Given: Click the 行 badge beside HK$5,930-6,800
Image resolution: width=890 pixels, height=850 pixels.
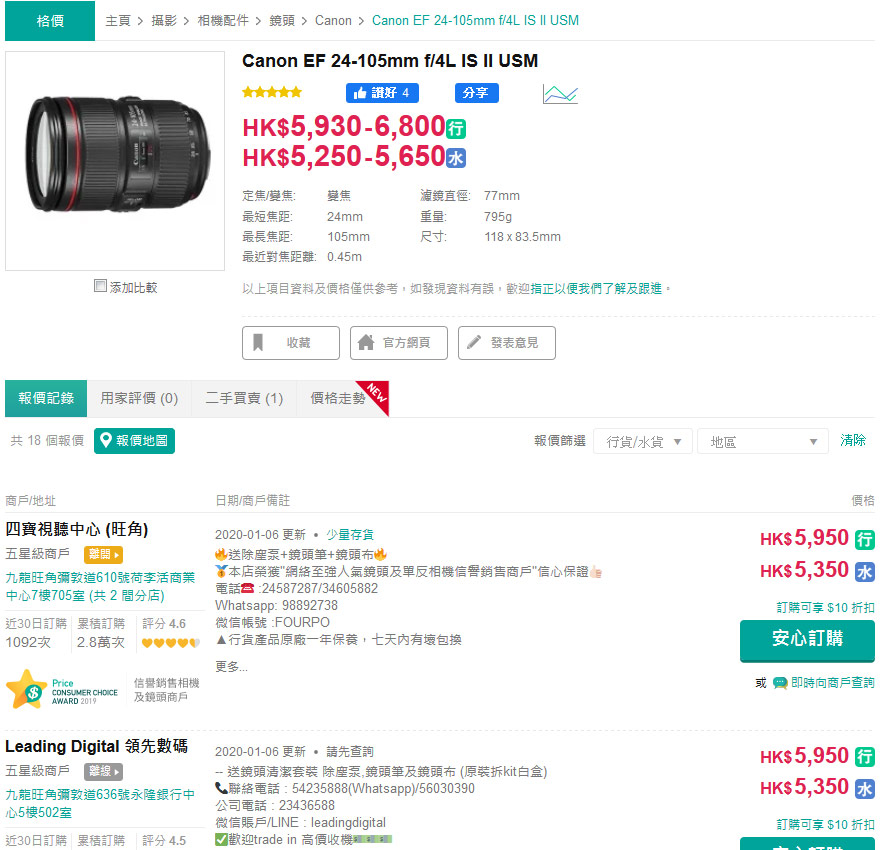Looking at the screenshot, I should pos(456,129).
